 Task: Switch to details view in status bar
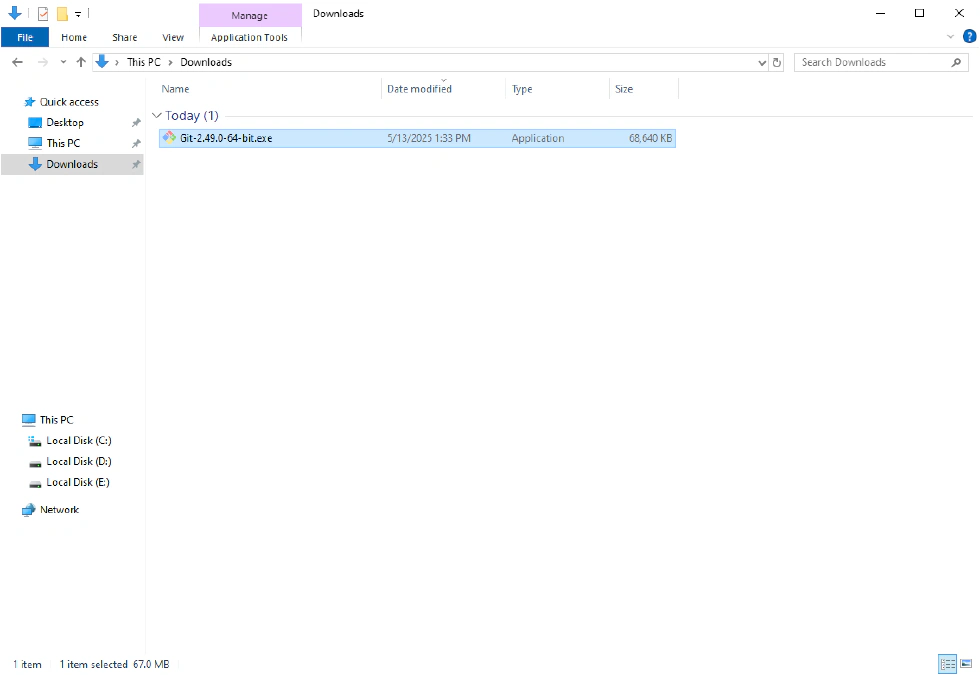tap(946, 664)
